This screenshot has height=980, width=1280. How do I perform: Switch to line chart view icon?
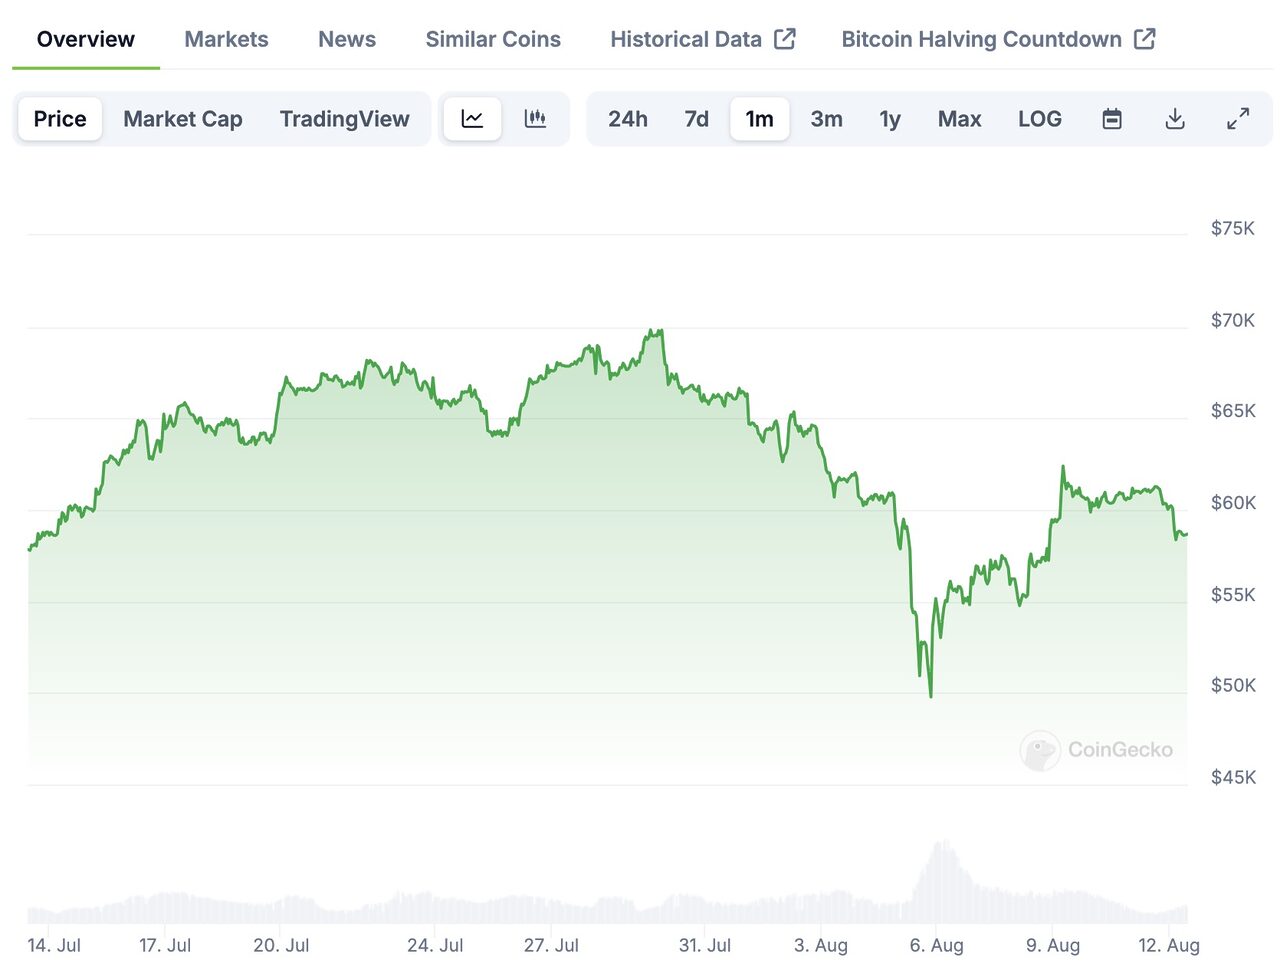pos(472,119)
